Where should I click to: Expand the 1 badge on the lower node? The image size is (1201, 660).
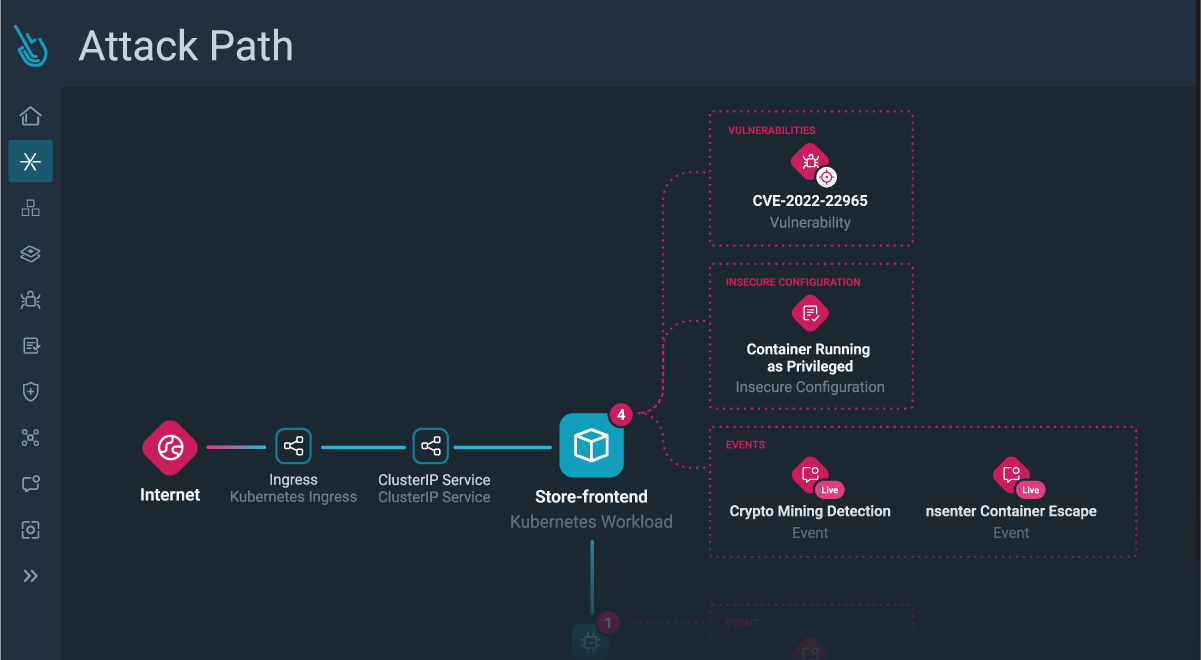(x=608, y=622)
